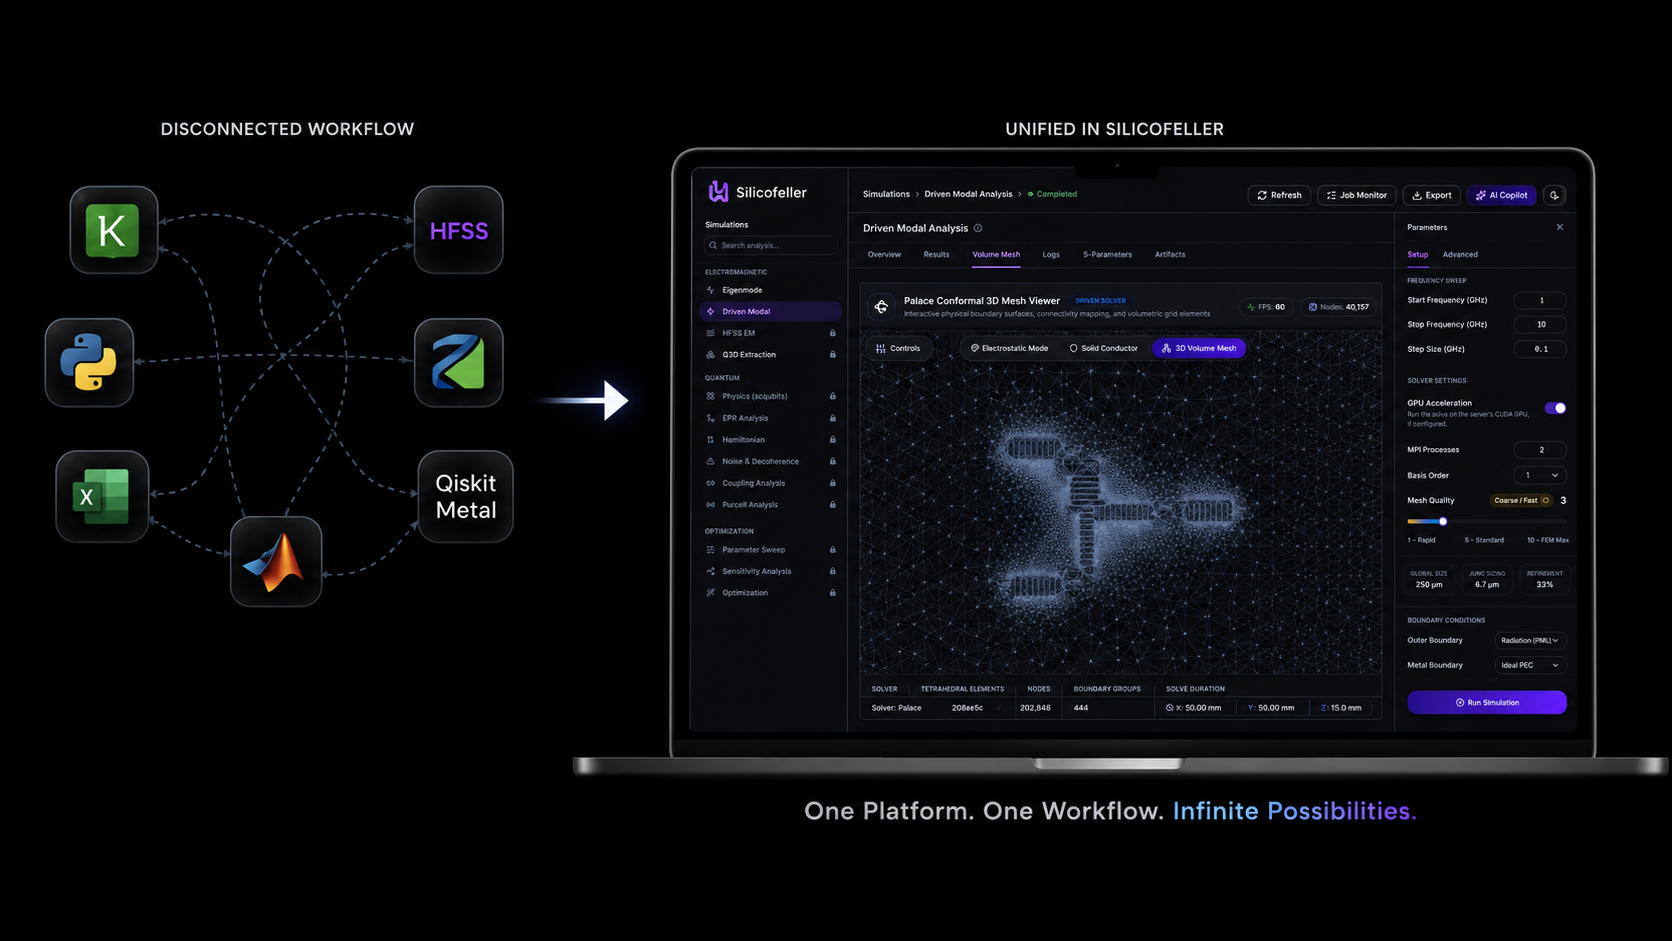Close the Parameters panel
The width and height of the screenshot is (1672, 941).
tap(1559, 227)
